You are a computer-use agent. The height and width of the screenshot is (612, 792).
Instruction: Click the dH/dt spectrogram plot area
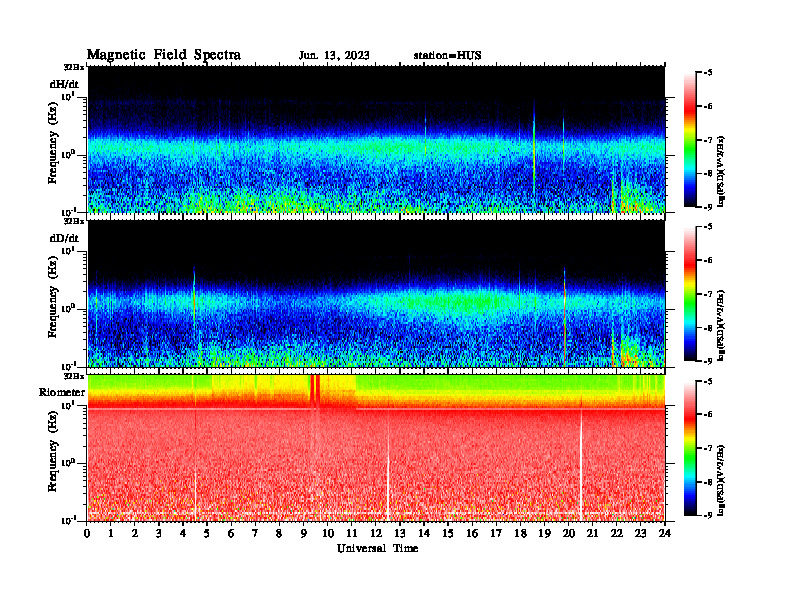tap(376, 139)
